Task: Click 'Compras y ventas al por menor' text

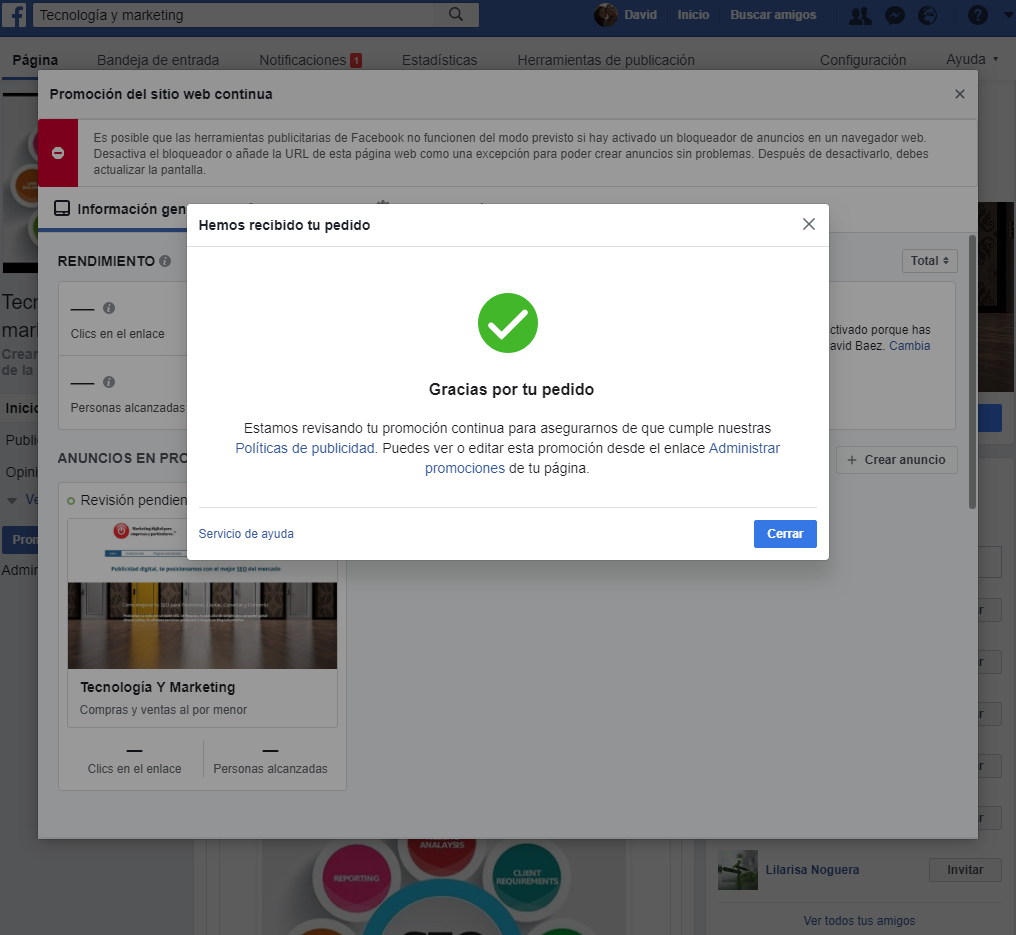Action: 163,710
